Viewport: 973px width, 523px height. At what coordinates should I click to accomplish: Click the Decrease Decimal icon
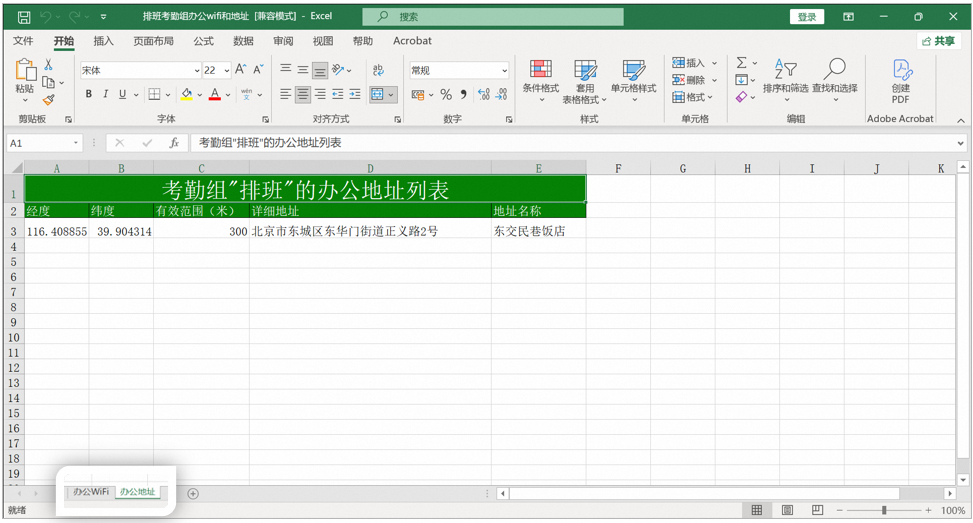coord(501,94)
